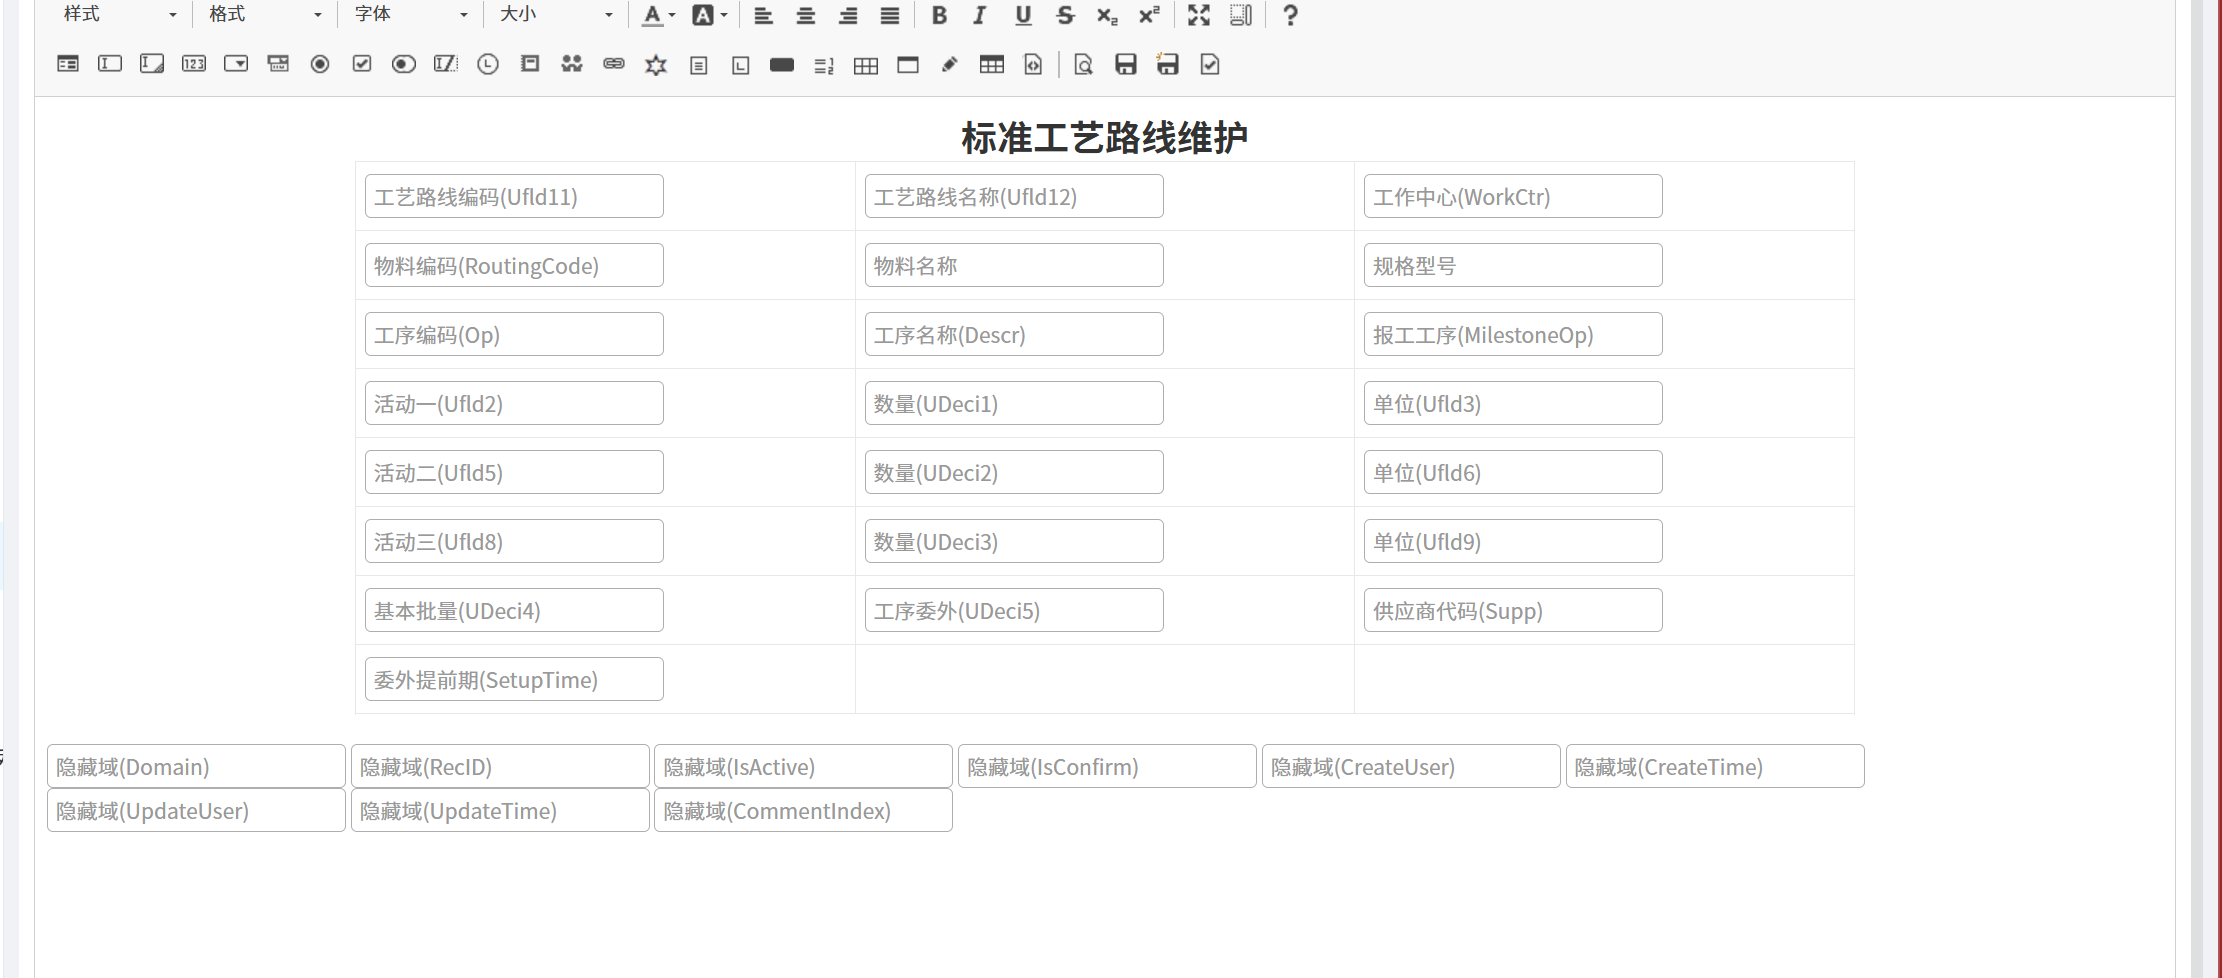Viewport: 2222px width, 978px height.
Task: Insert a checkbox control from toolbar
Action: [362, 65]
